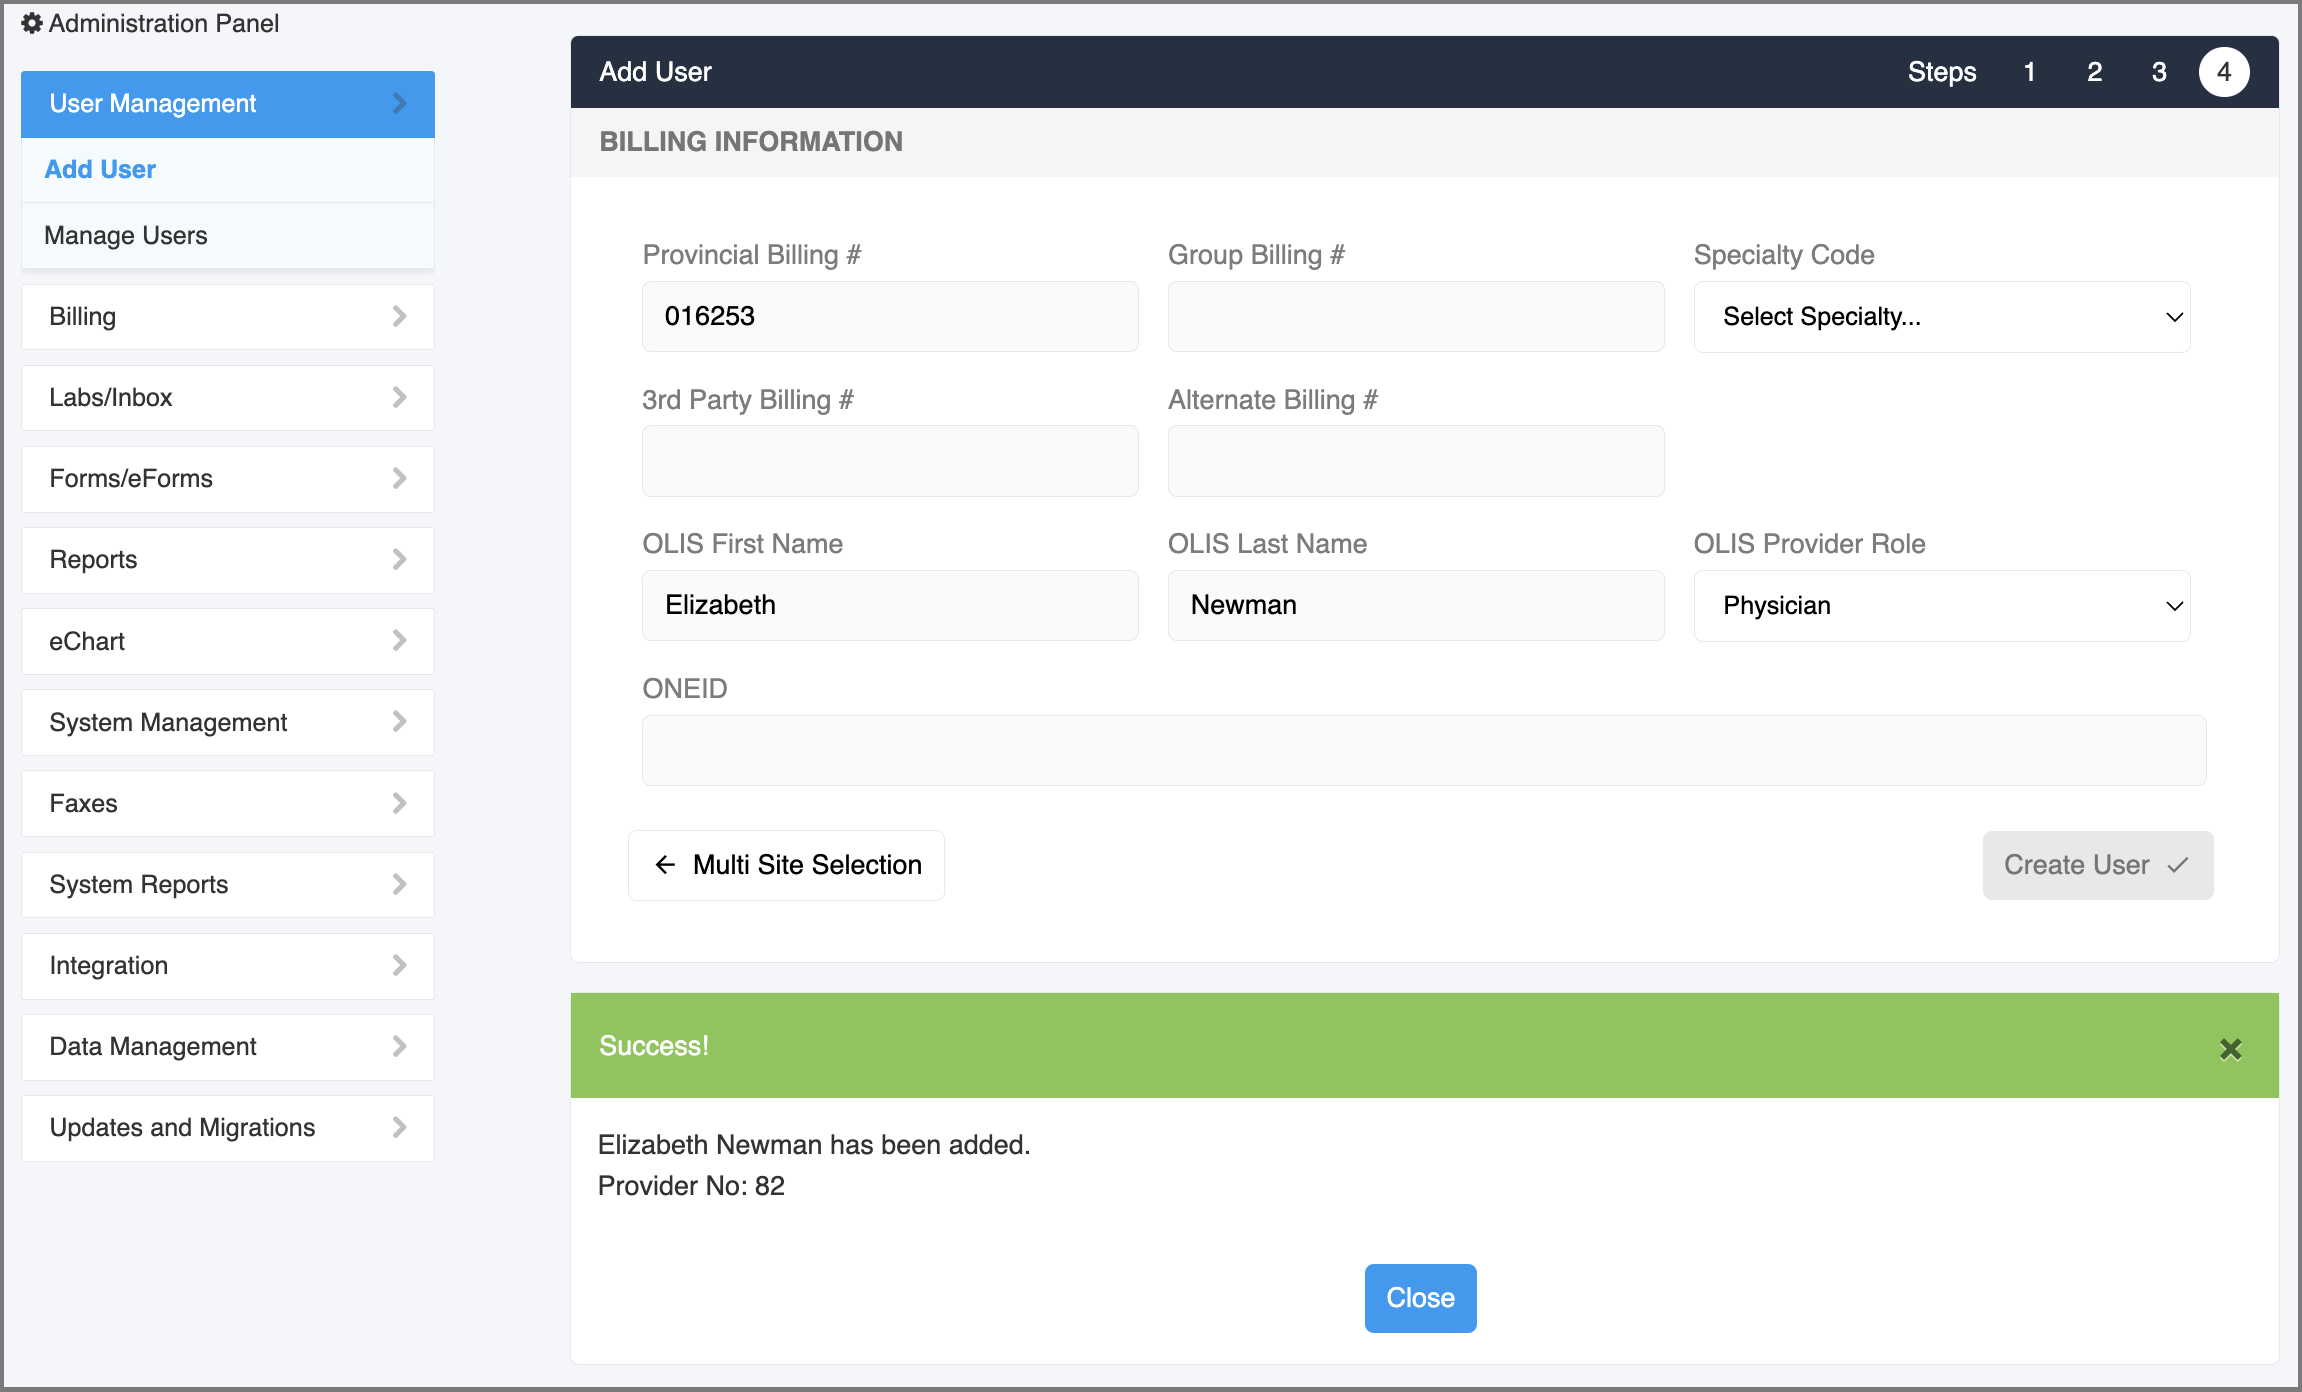Click the BILLING INFORMATION heading
The image size is (2302, 1392).
[751, 142]
